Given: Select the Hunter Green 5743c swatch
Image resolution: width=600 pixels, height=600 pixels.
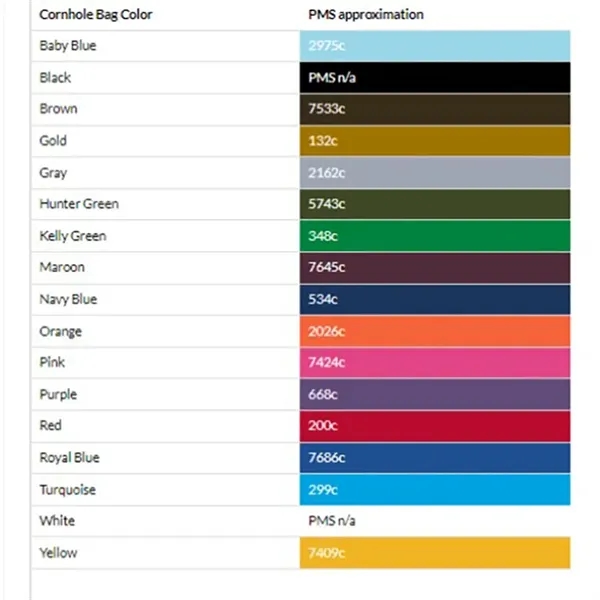Looking at the screenshot, I should [435, 204].
